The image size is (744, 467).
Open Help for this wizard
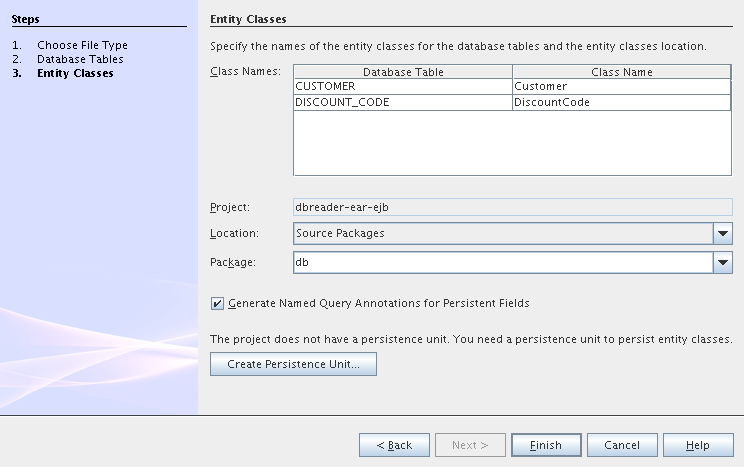coord(698,445)
